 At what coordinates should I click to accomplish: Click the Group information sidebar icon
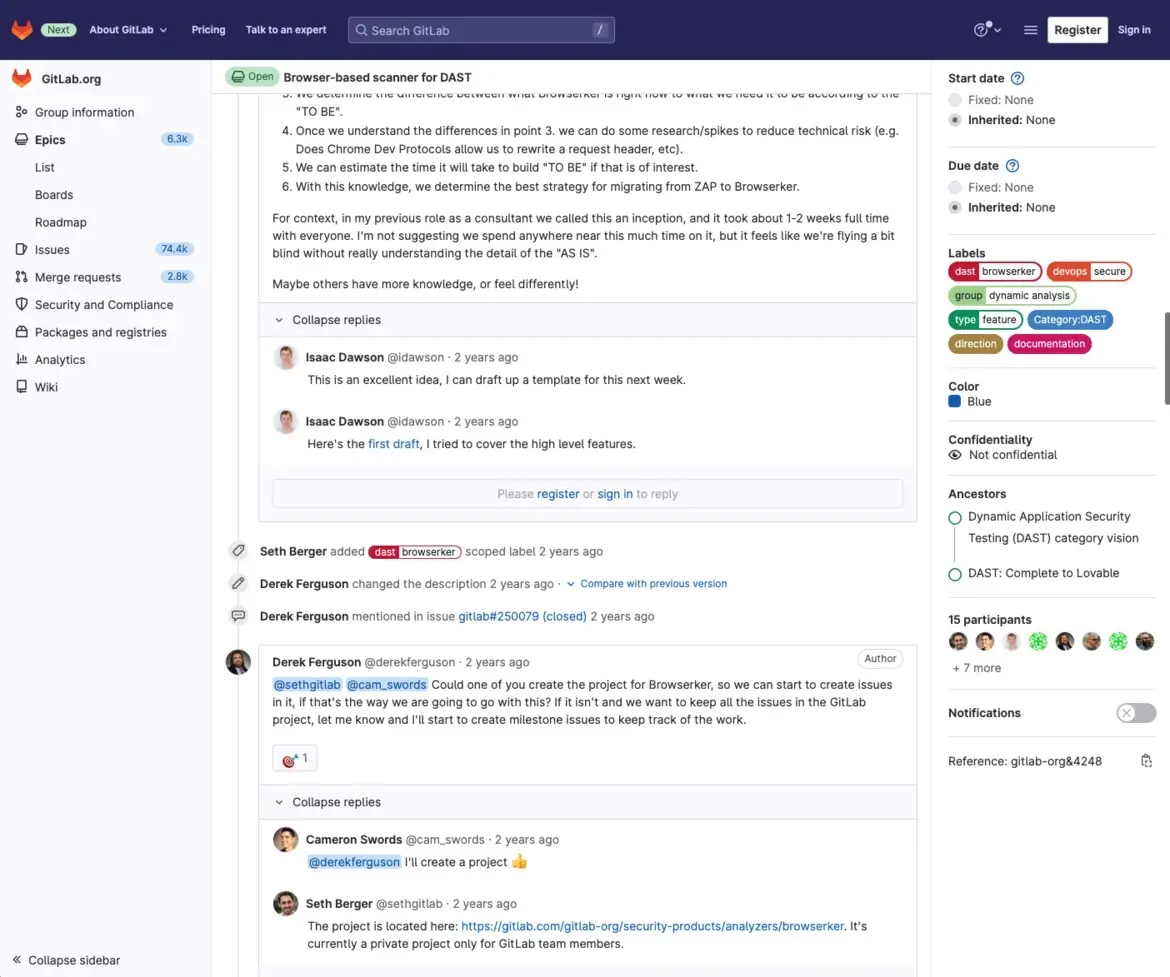[x=22, y=112]
